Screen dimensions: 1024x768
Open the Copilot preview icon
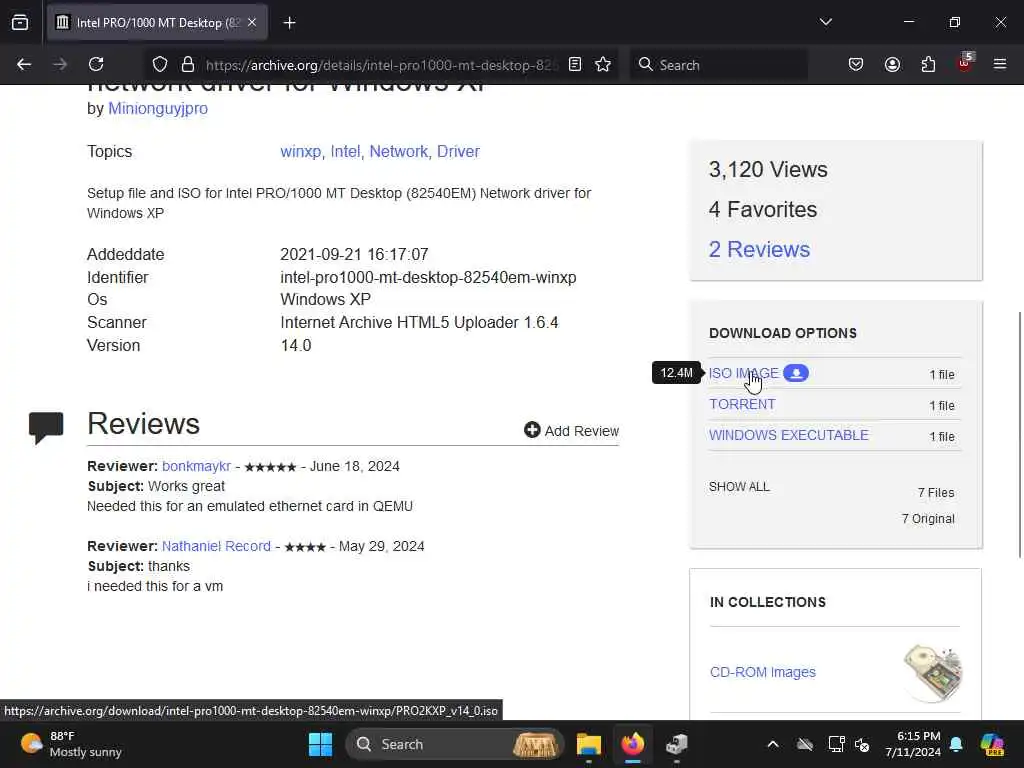coord(992,744)
